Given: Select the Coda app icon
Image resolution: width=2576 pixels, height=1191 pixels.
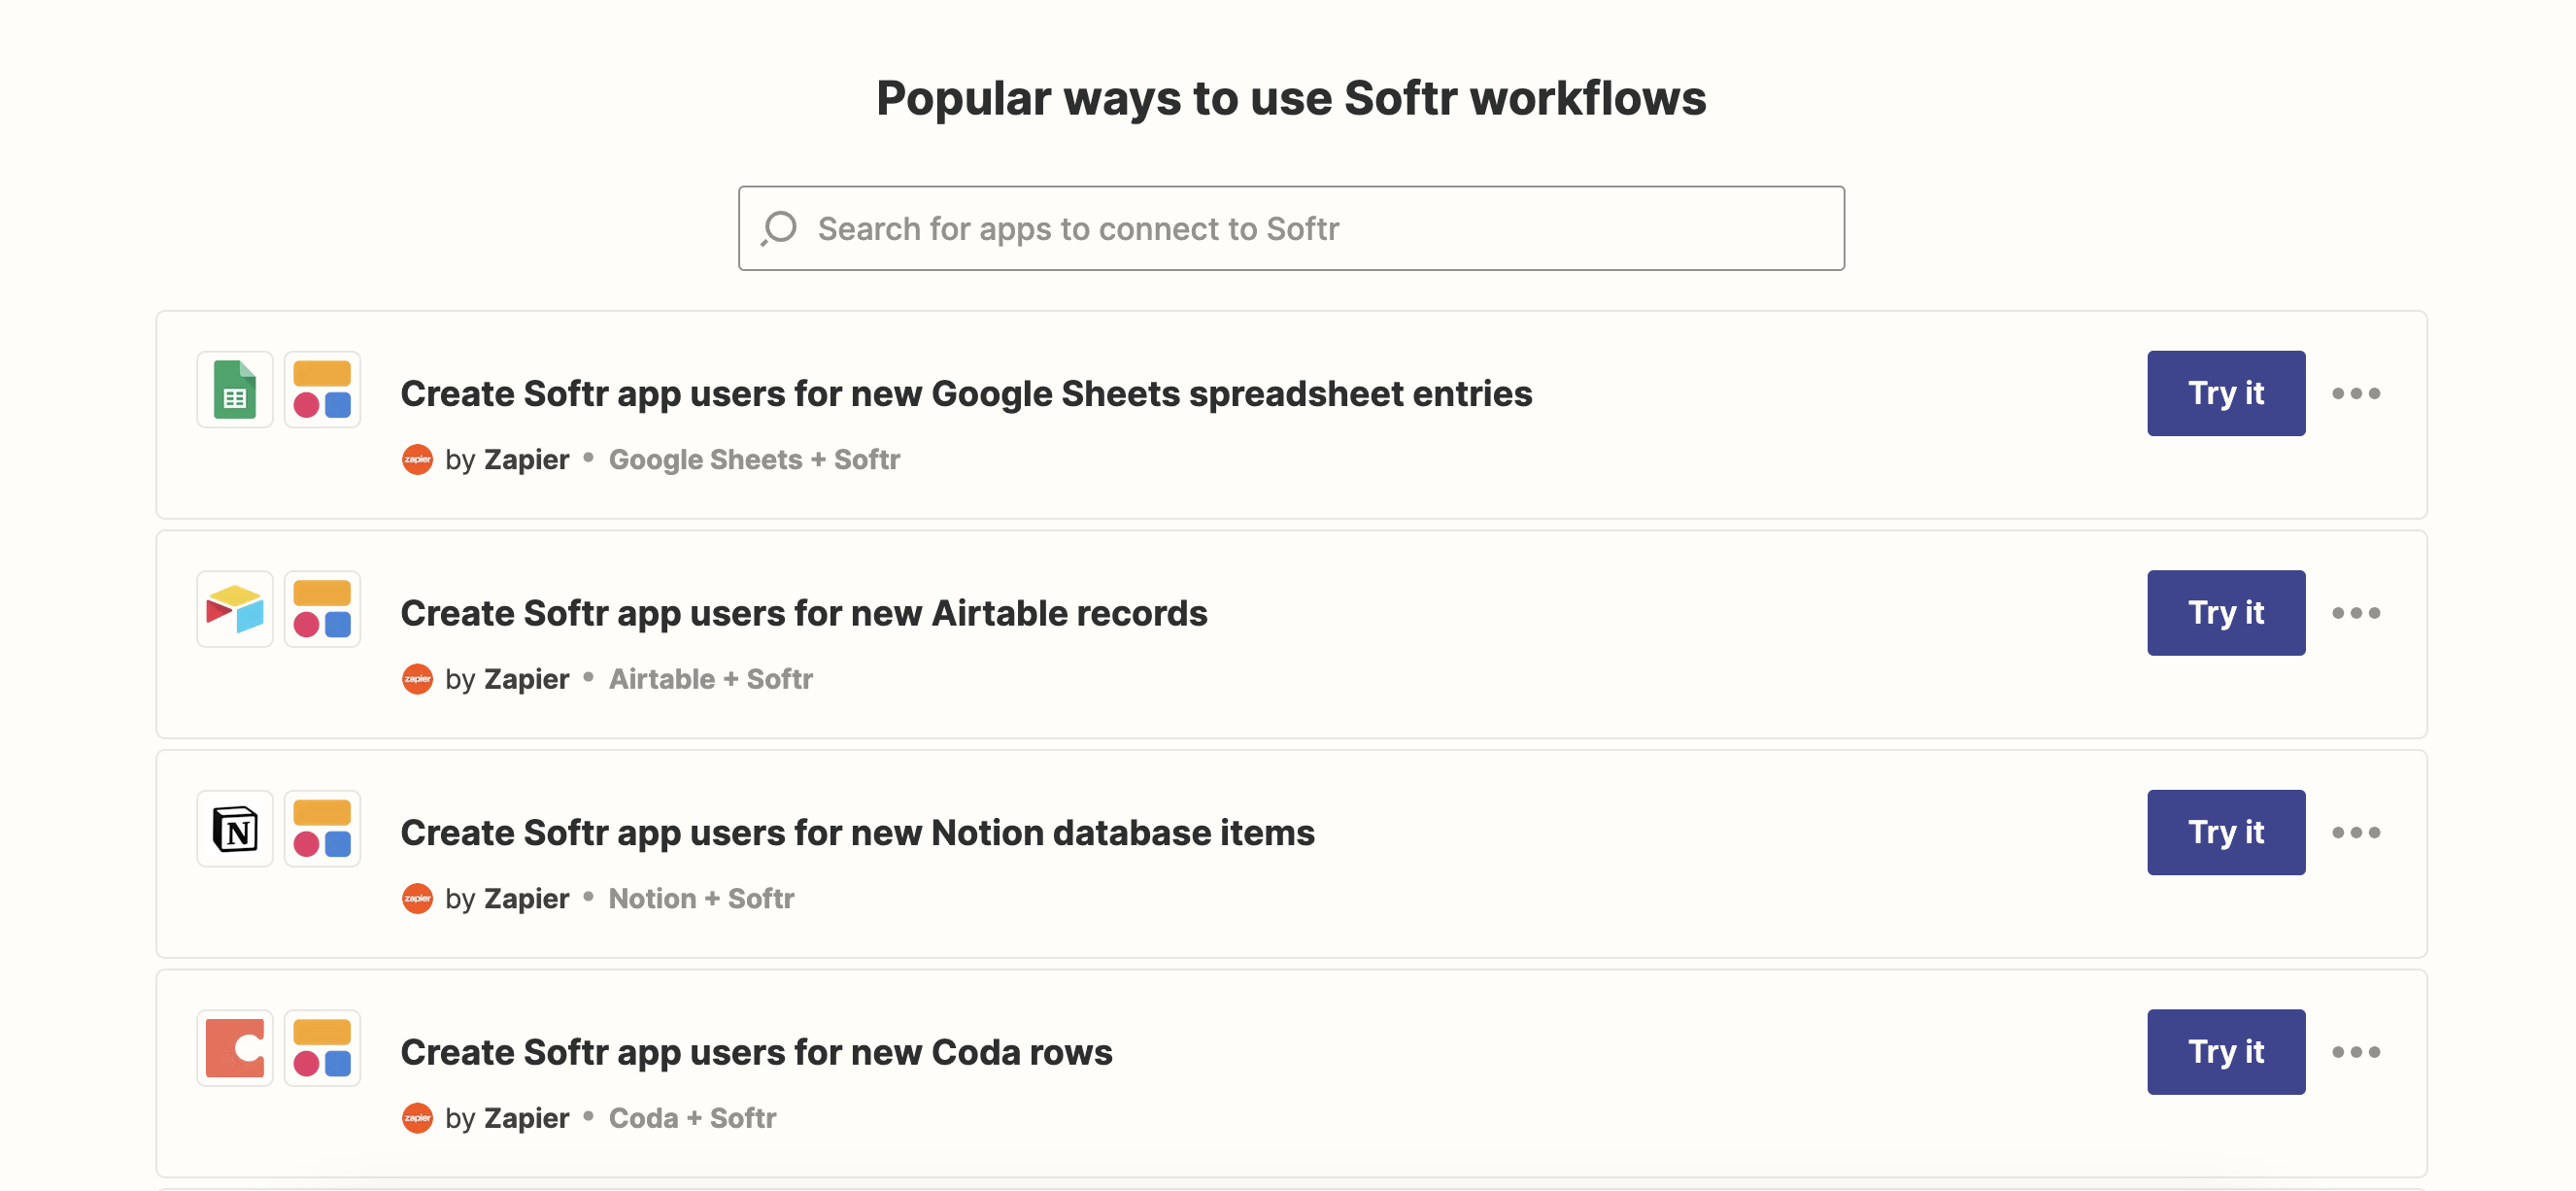Looking at the screenshot, I should click(x=234, y=1048).
